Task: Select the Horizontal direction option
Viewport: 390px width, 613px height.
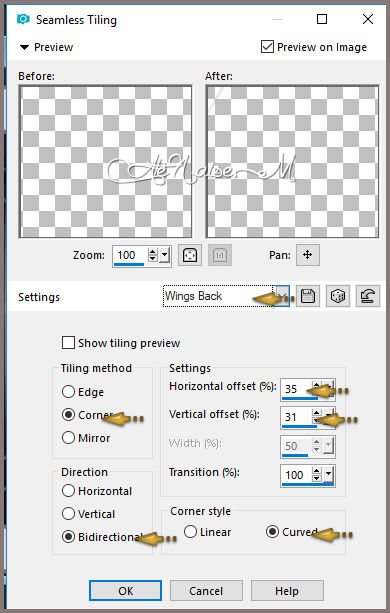Action: (x=68, y=491)
